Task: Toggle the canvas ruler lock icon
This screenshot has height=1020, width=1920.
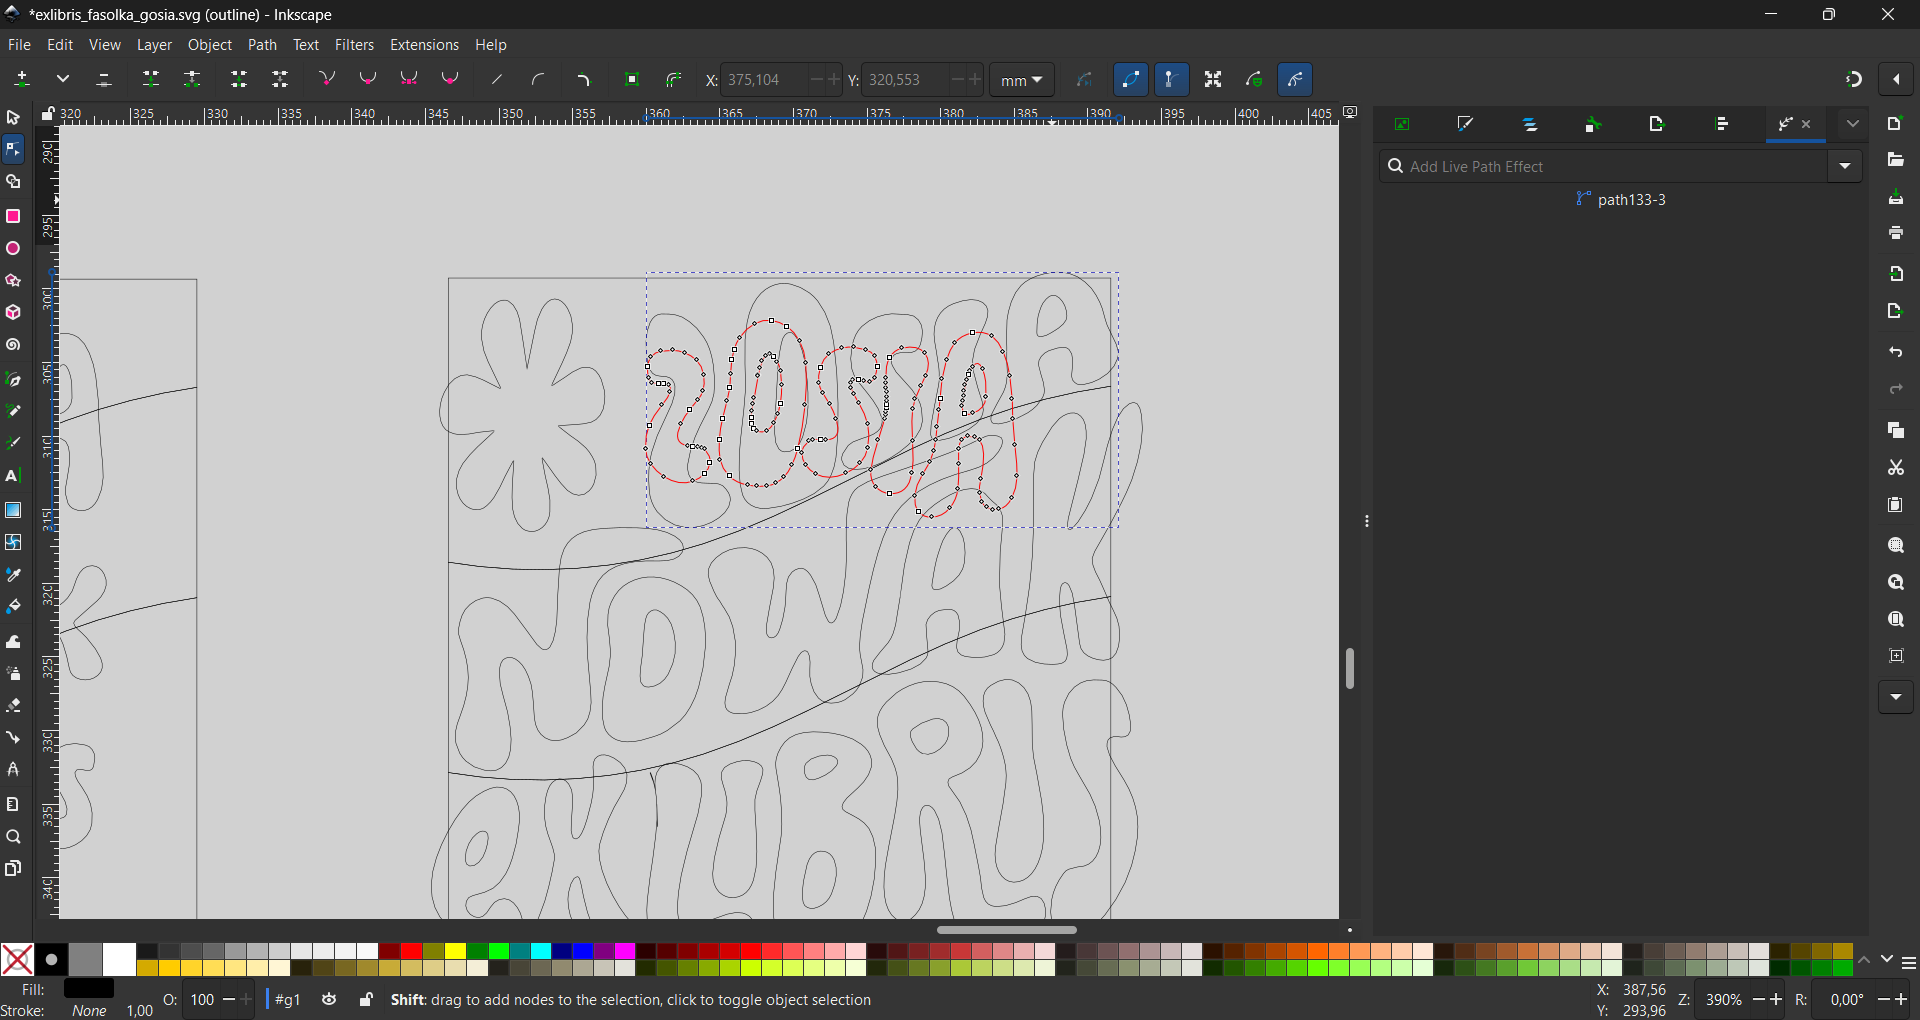Action: tap(47, 115)
